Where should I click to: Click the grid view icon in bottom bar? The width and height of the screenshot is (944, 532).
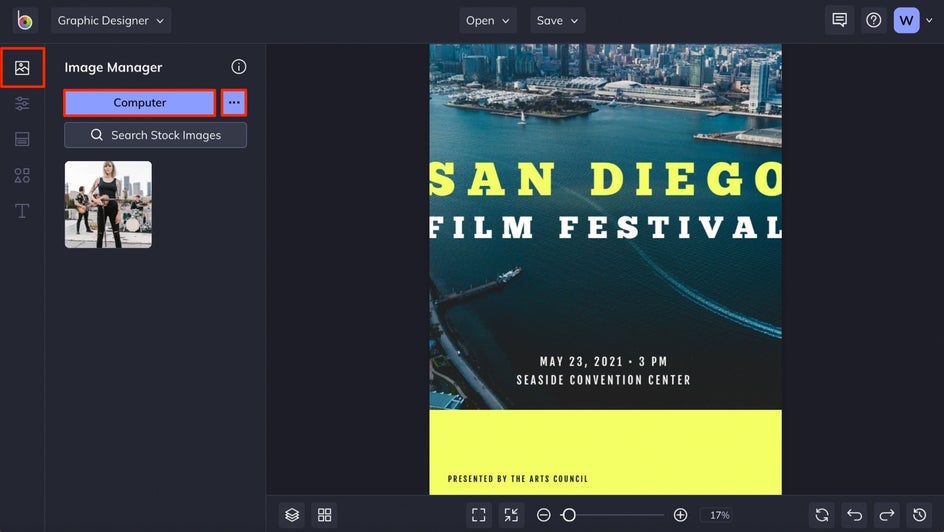click(x=324, y=515)
